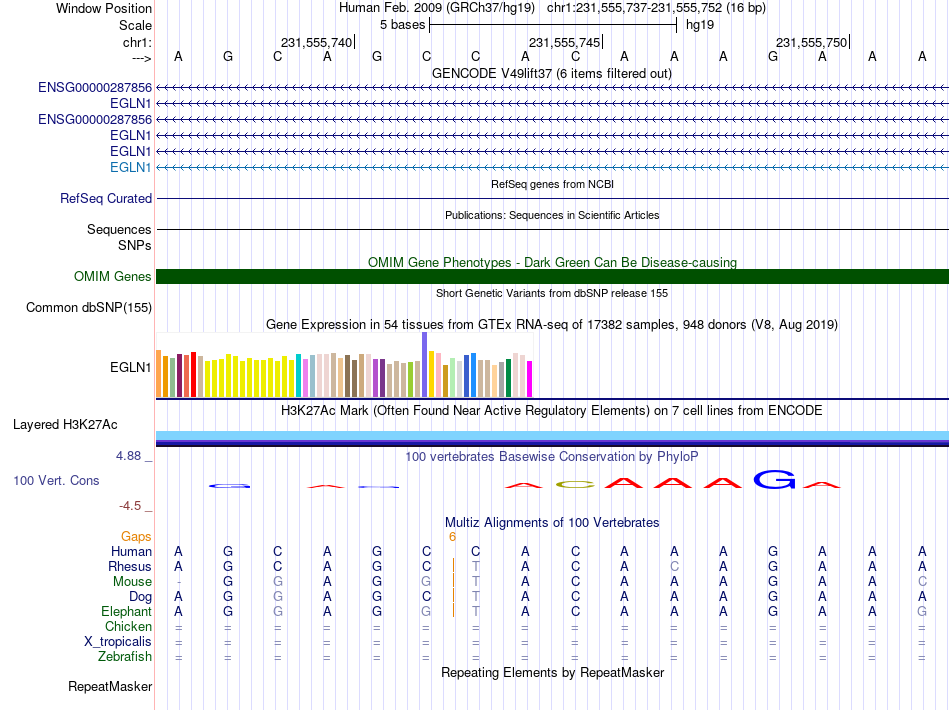Click the GENCODE V49lift37 track title
The width and height of the screenshot is (950, 710).
click(552, 73)
